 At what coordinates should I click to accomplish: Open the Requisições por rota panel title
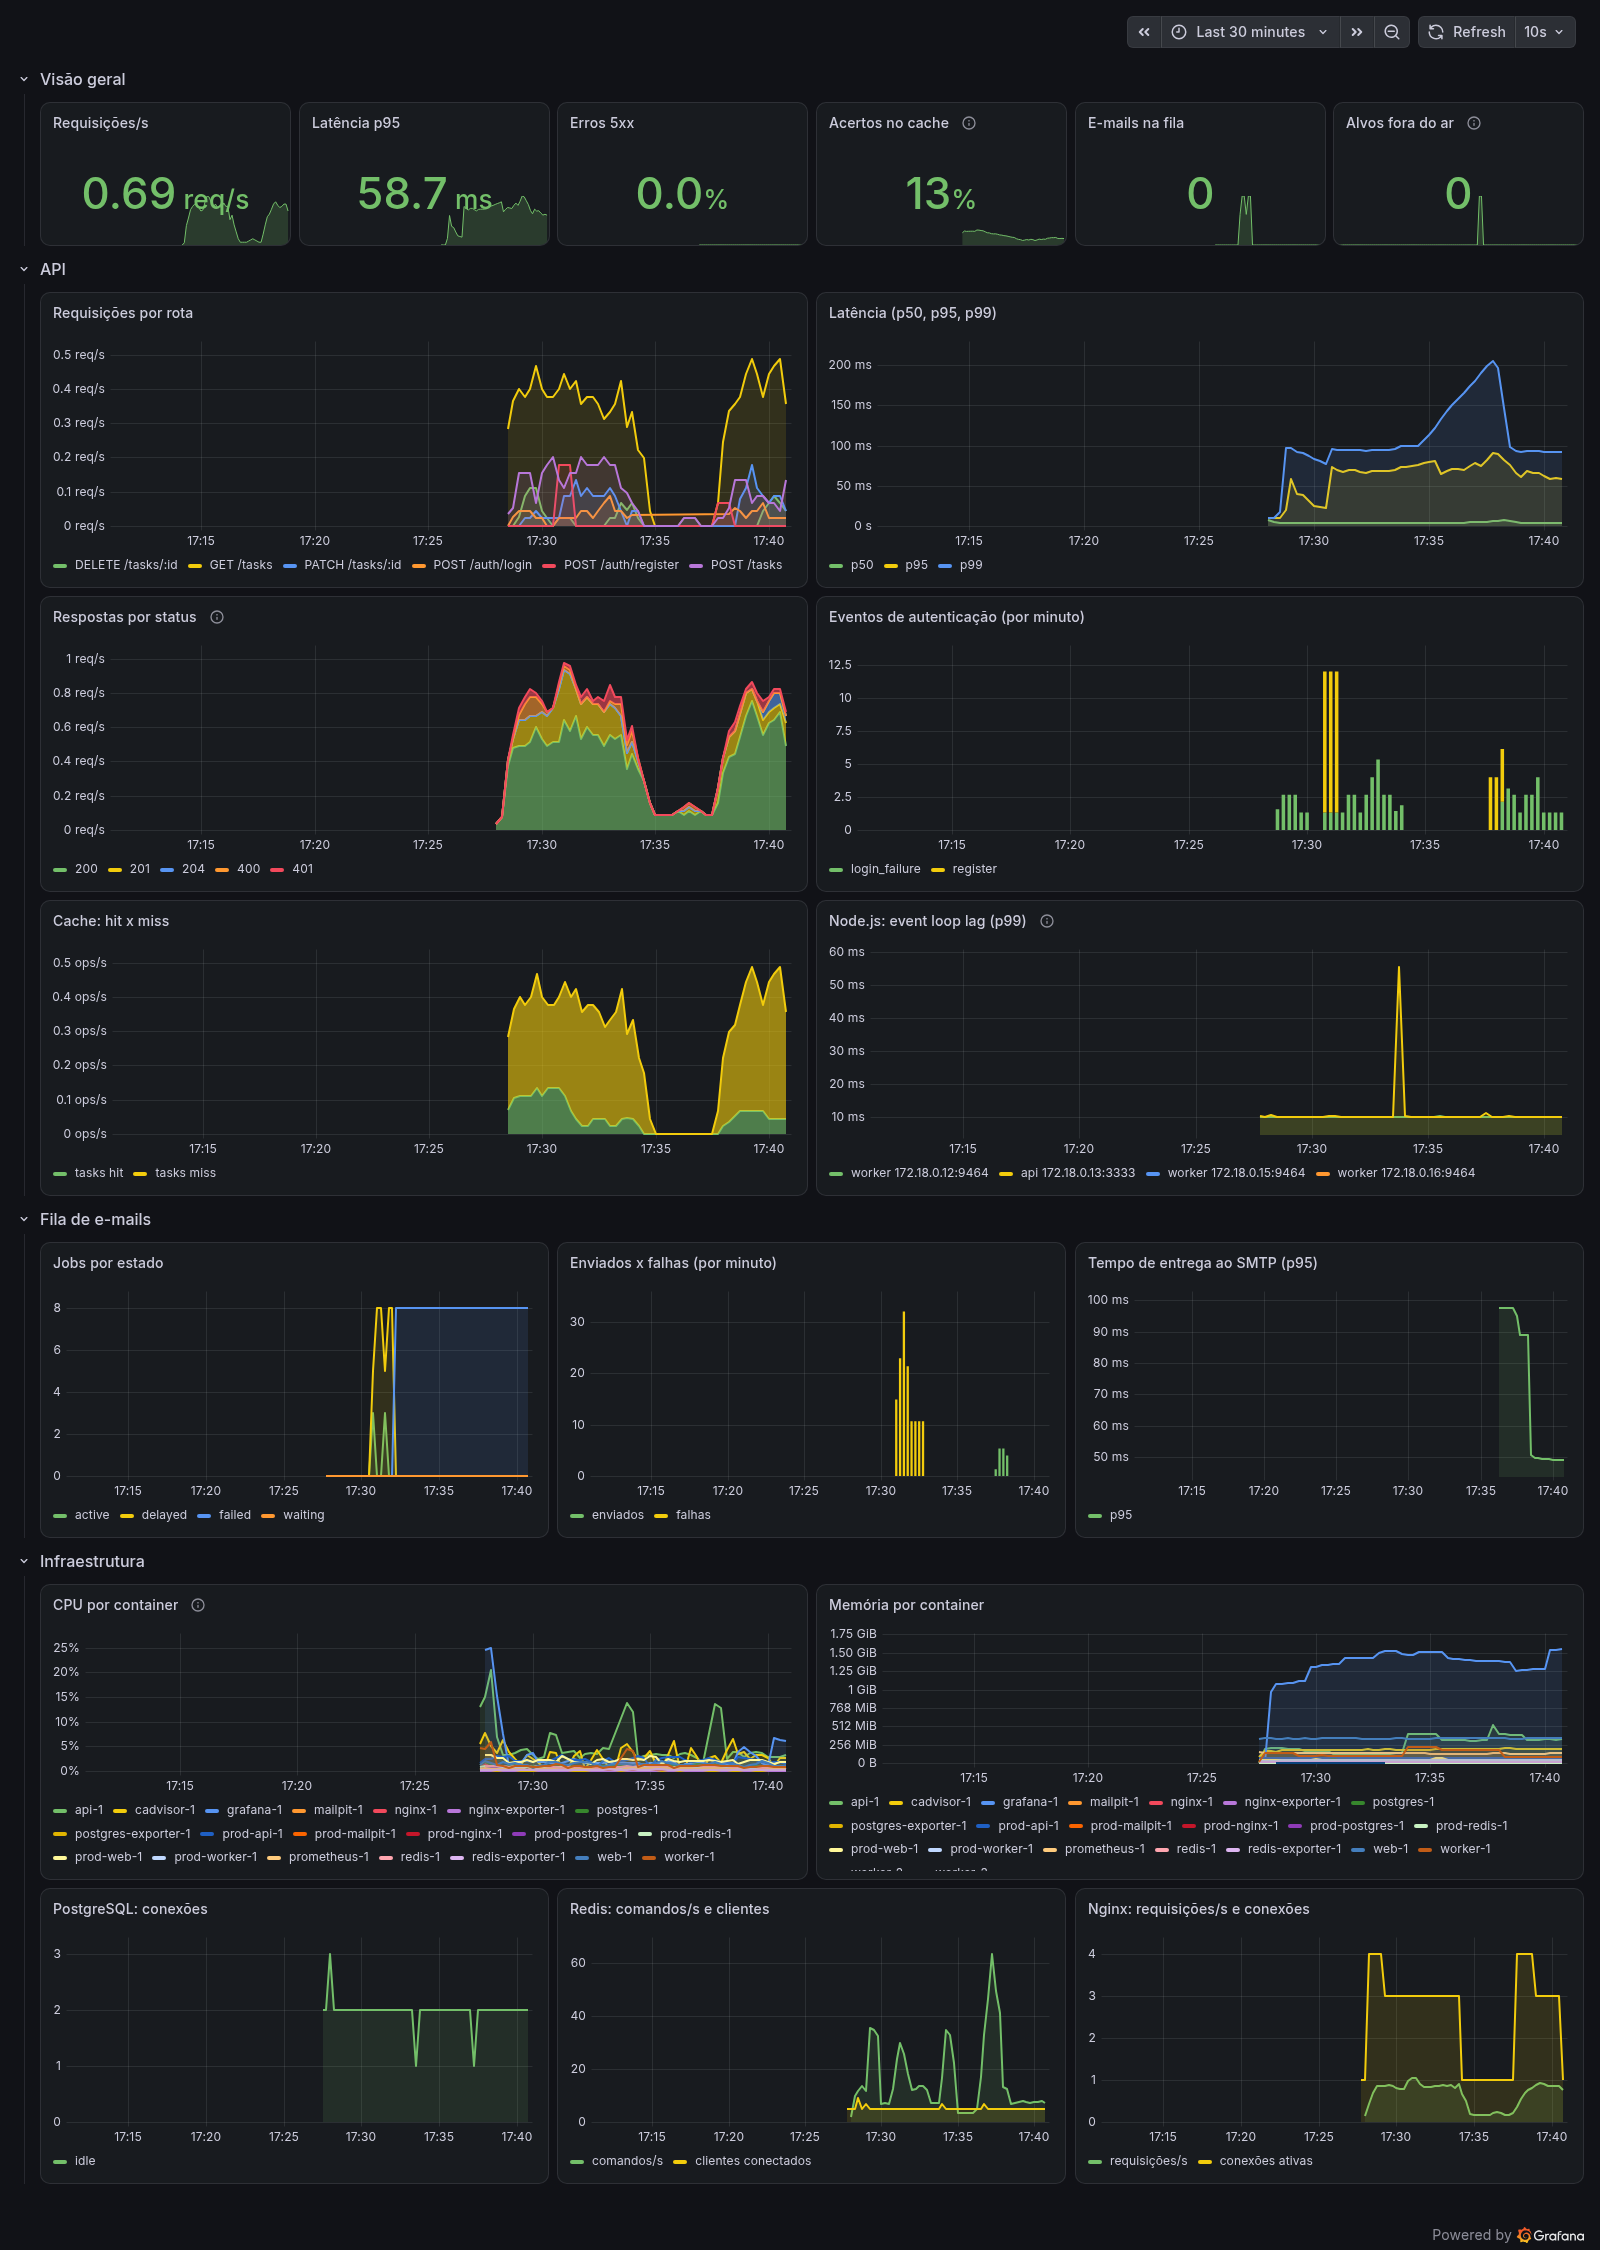tap(123, 313)
